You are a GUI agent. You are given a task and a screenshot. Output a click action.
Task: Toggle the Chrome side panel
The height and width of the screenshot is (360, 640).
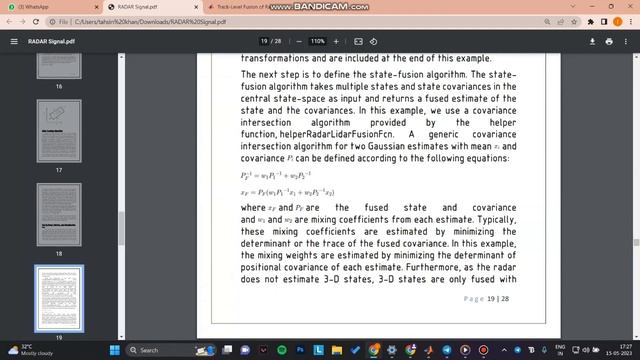coord(604,22)
